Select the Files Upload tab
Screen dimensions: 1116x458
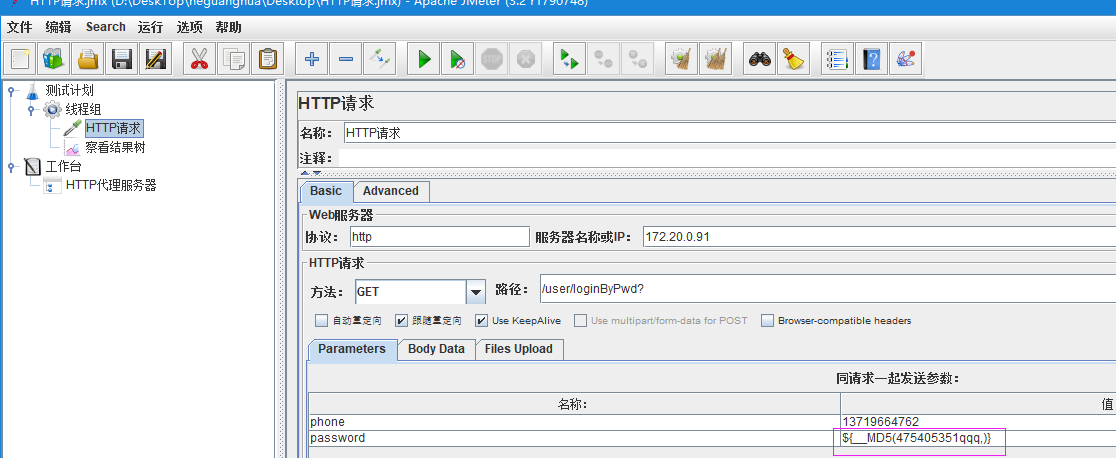click(x=518, y=349)
